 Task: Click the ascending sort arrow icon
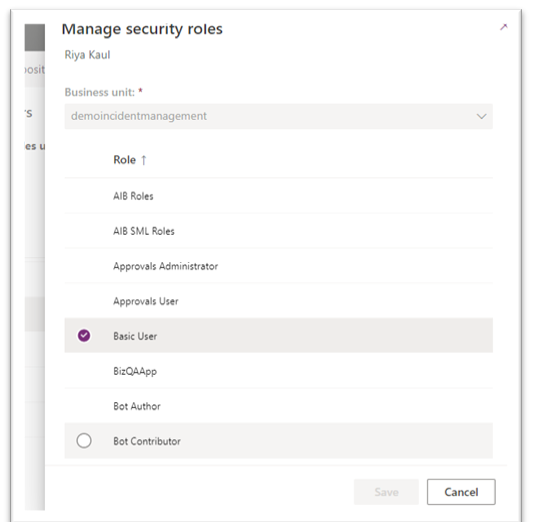(x=144, y=160)
